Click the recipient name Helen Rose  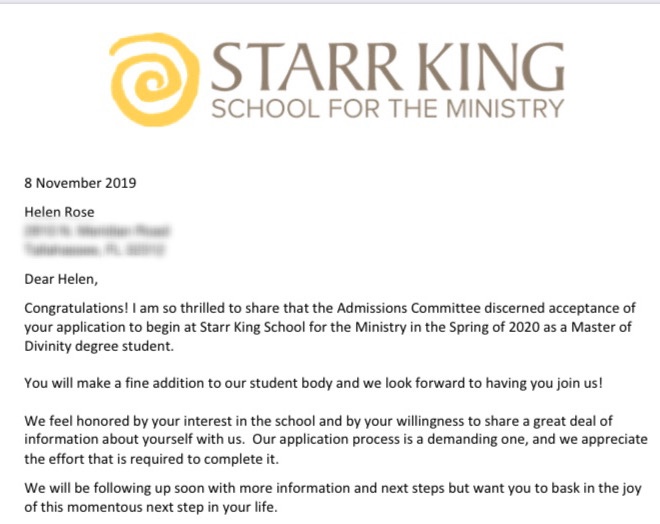[x=59, y=211]
